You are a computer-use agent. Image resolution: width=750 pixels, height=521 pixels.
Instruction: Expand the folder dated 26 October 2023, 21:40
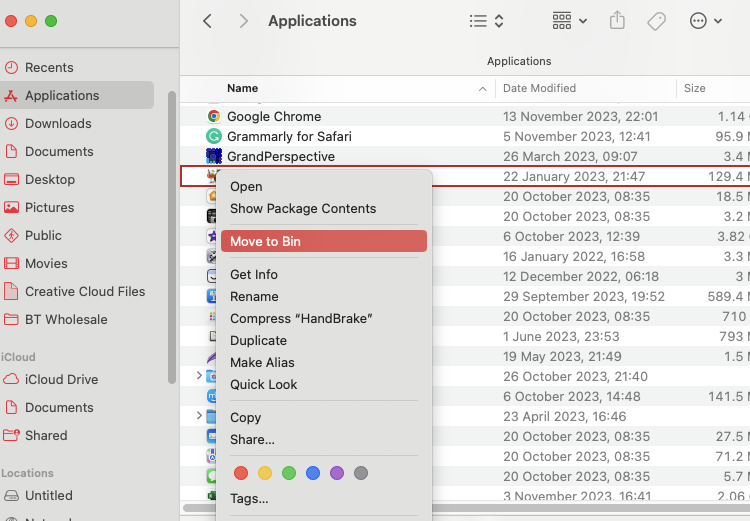coord(199,376)
